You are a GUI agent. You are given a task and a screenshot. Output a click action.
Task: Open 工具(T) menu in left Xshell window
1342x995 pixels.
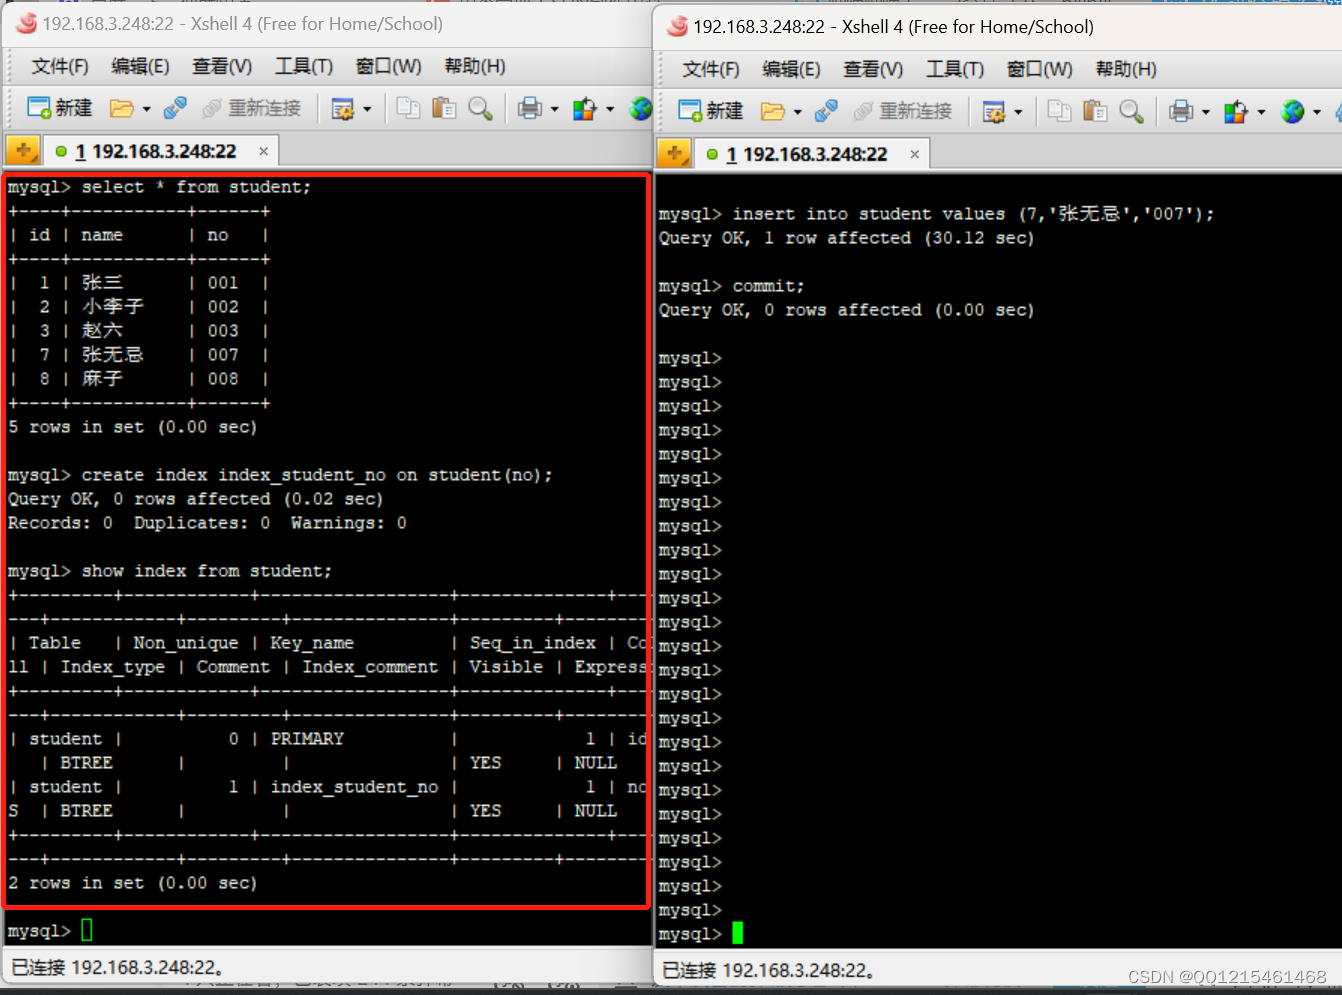pos(304,66)
